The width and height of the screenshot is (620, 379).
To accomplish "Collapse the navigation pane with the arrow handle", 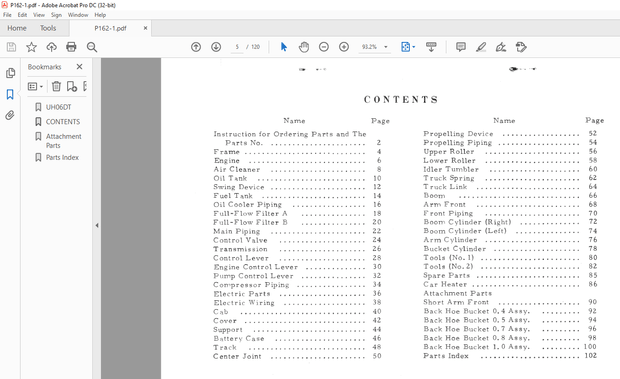I will point(97,225).
